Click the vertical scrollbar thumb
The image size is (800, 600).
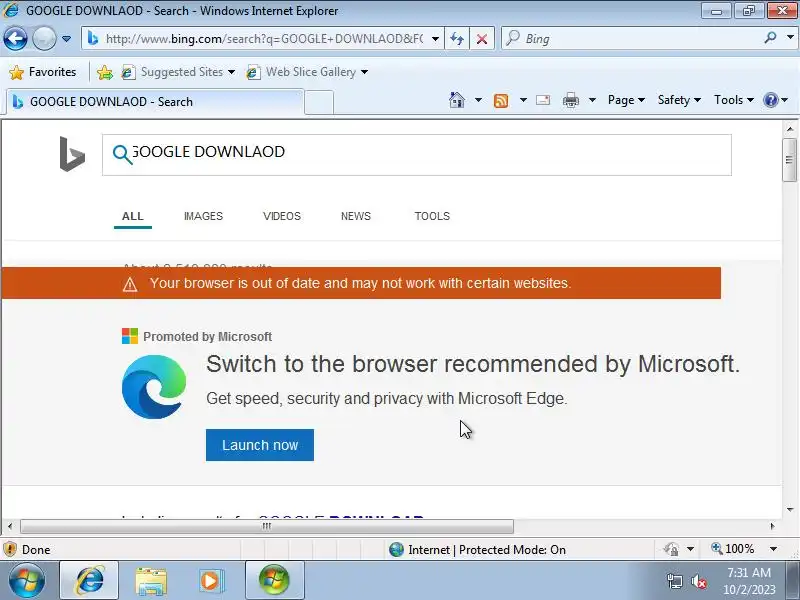pos(790,159)
